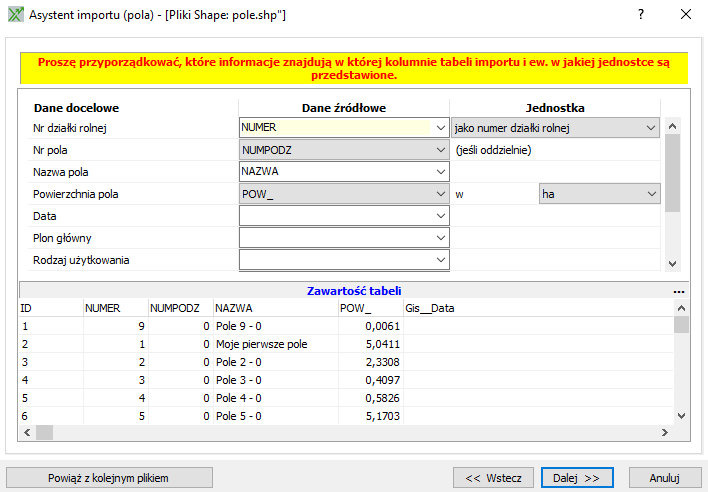Proceed with the Dalej button

pyautogui.click(x=577, y=478)
